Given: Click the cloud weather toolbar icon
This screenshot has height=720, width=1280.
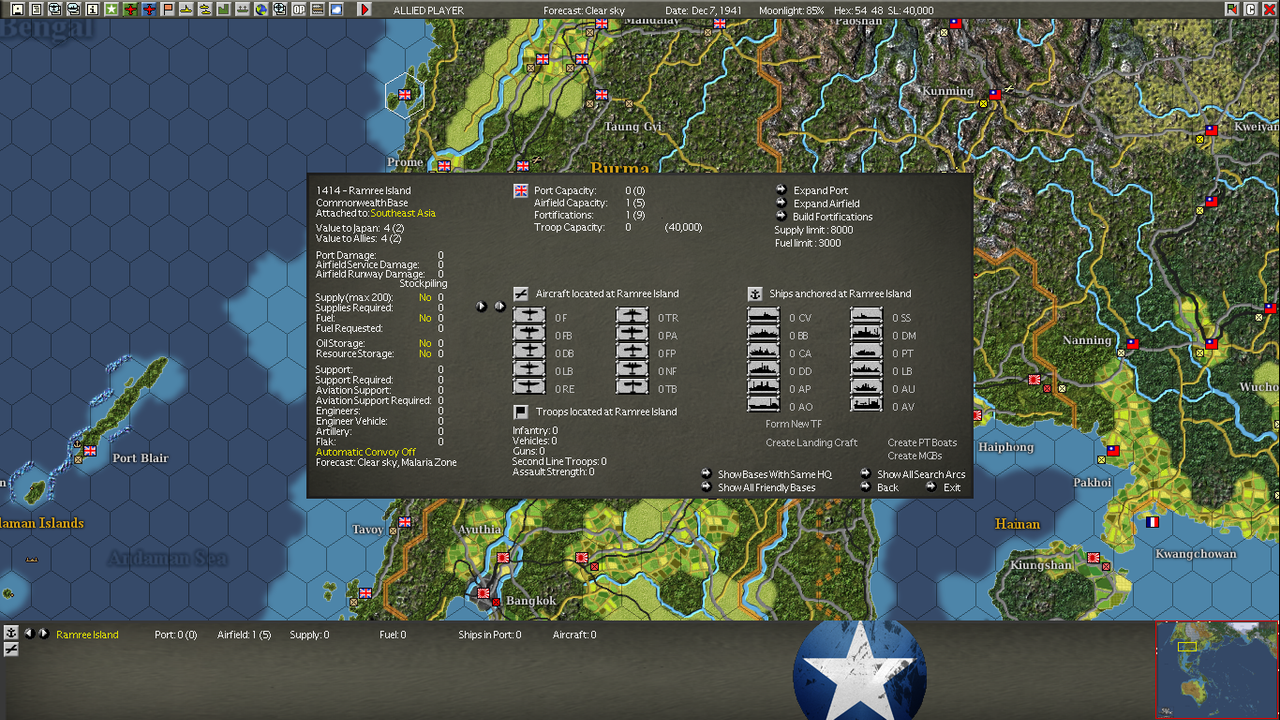Looking at the screenshot, I should click(x=336, y=9).
